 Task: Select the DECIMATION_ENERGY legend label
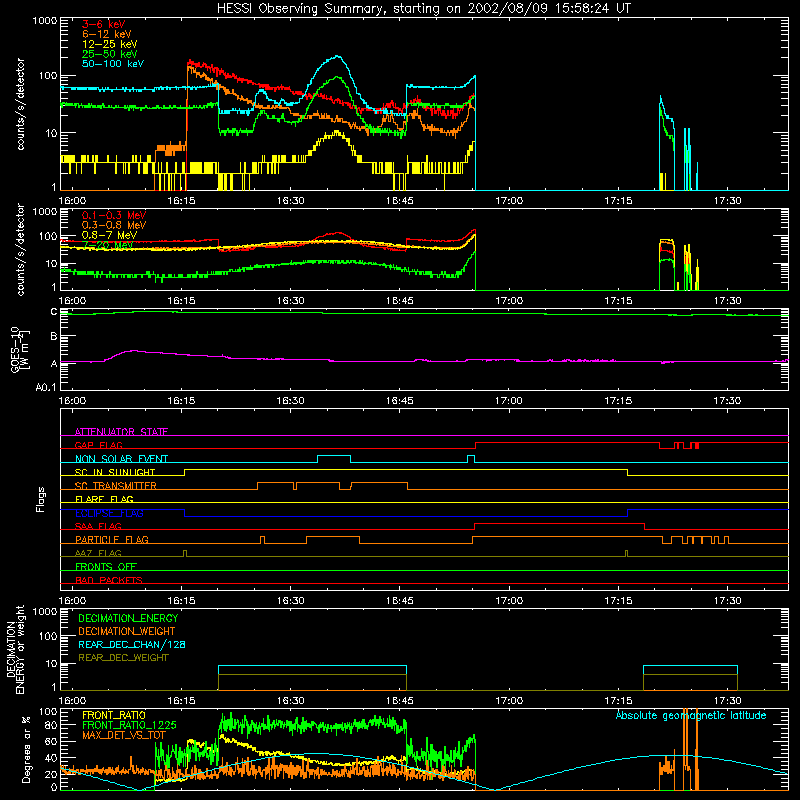point(128,618)
